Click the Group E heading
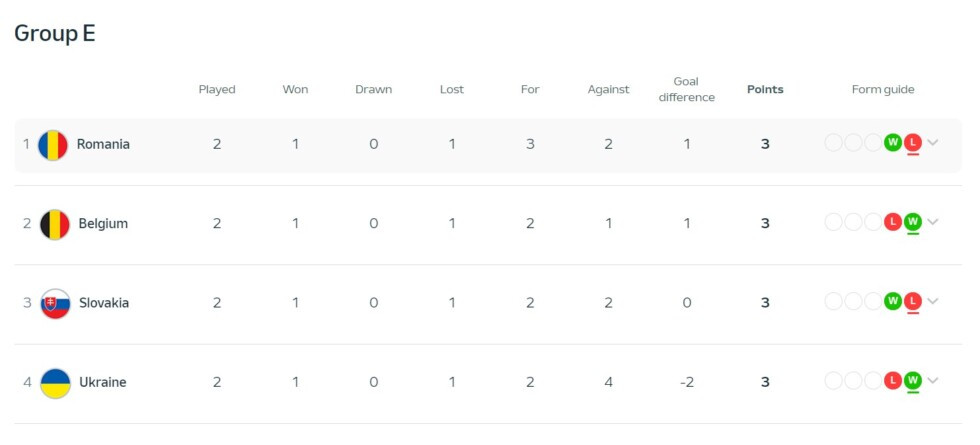This screenshot has width=980, height=445. (55, 33)
